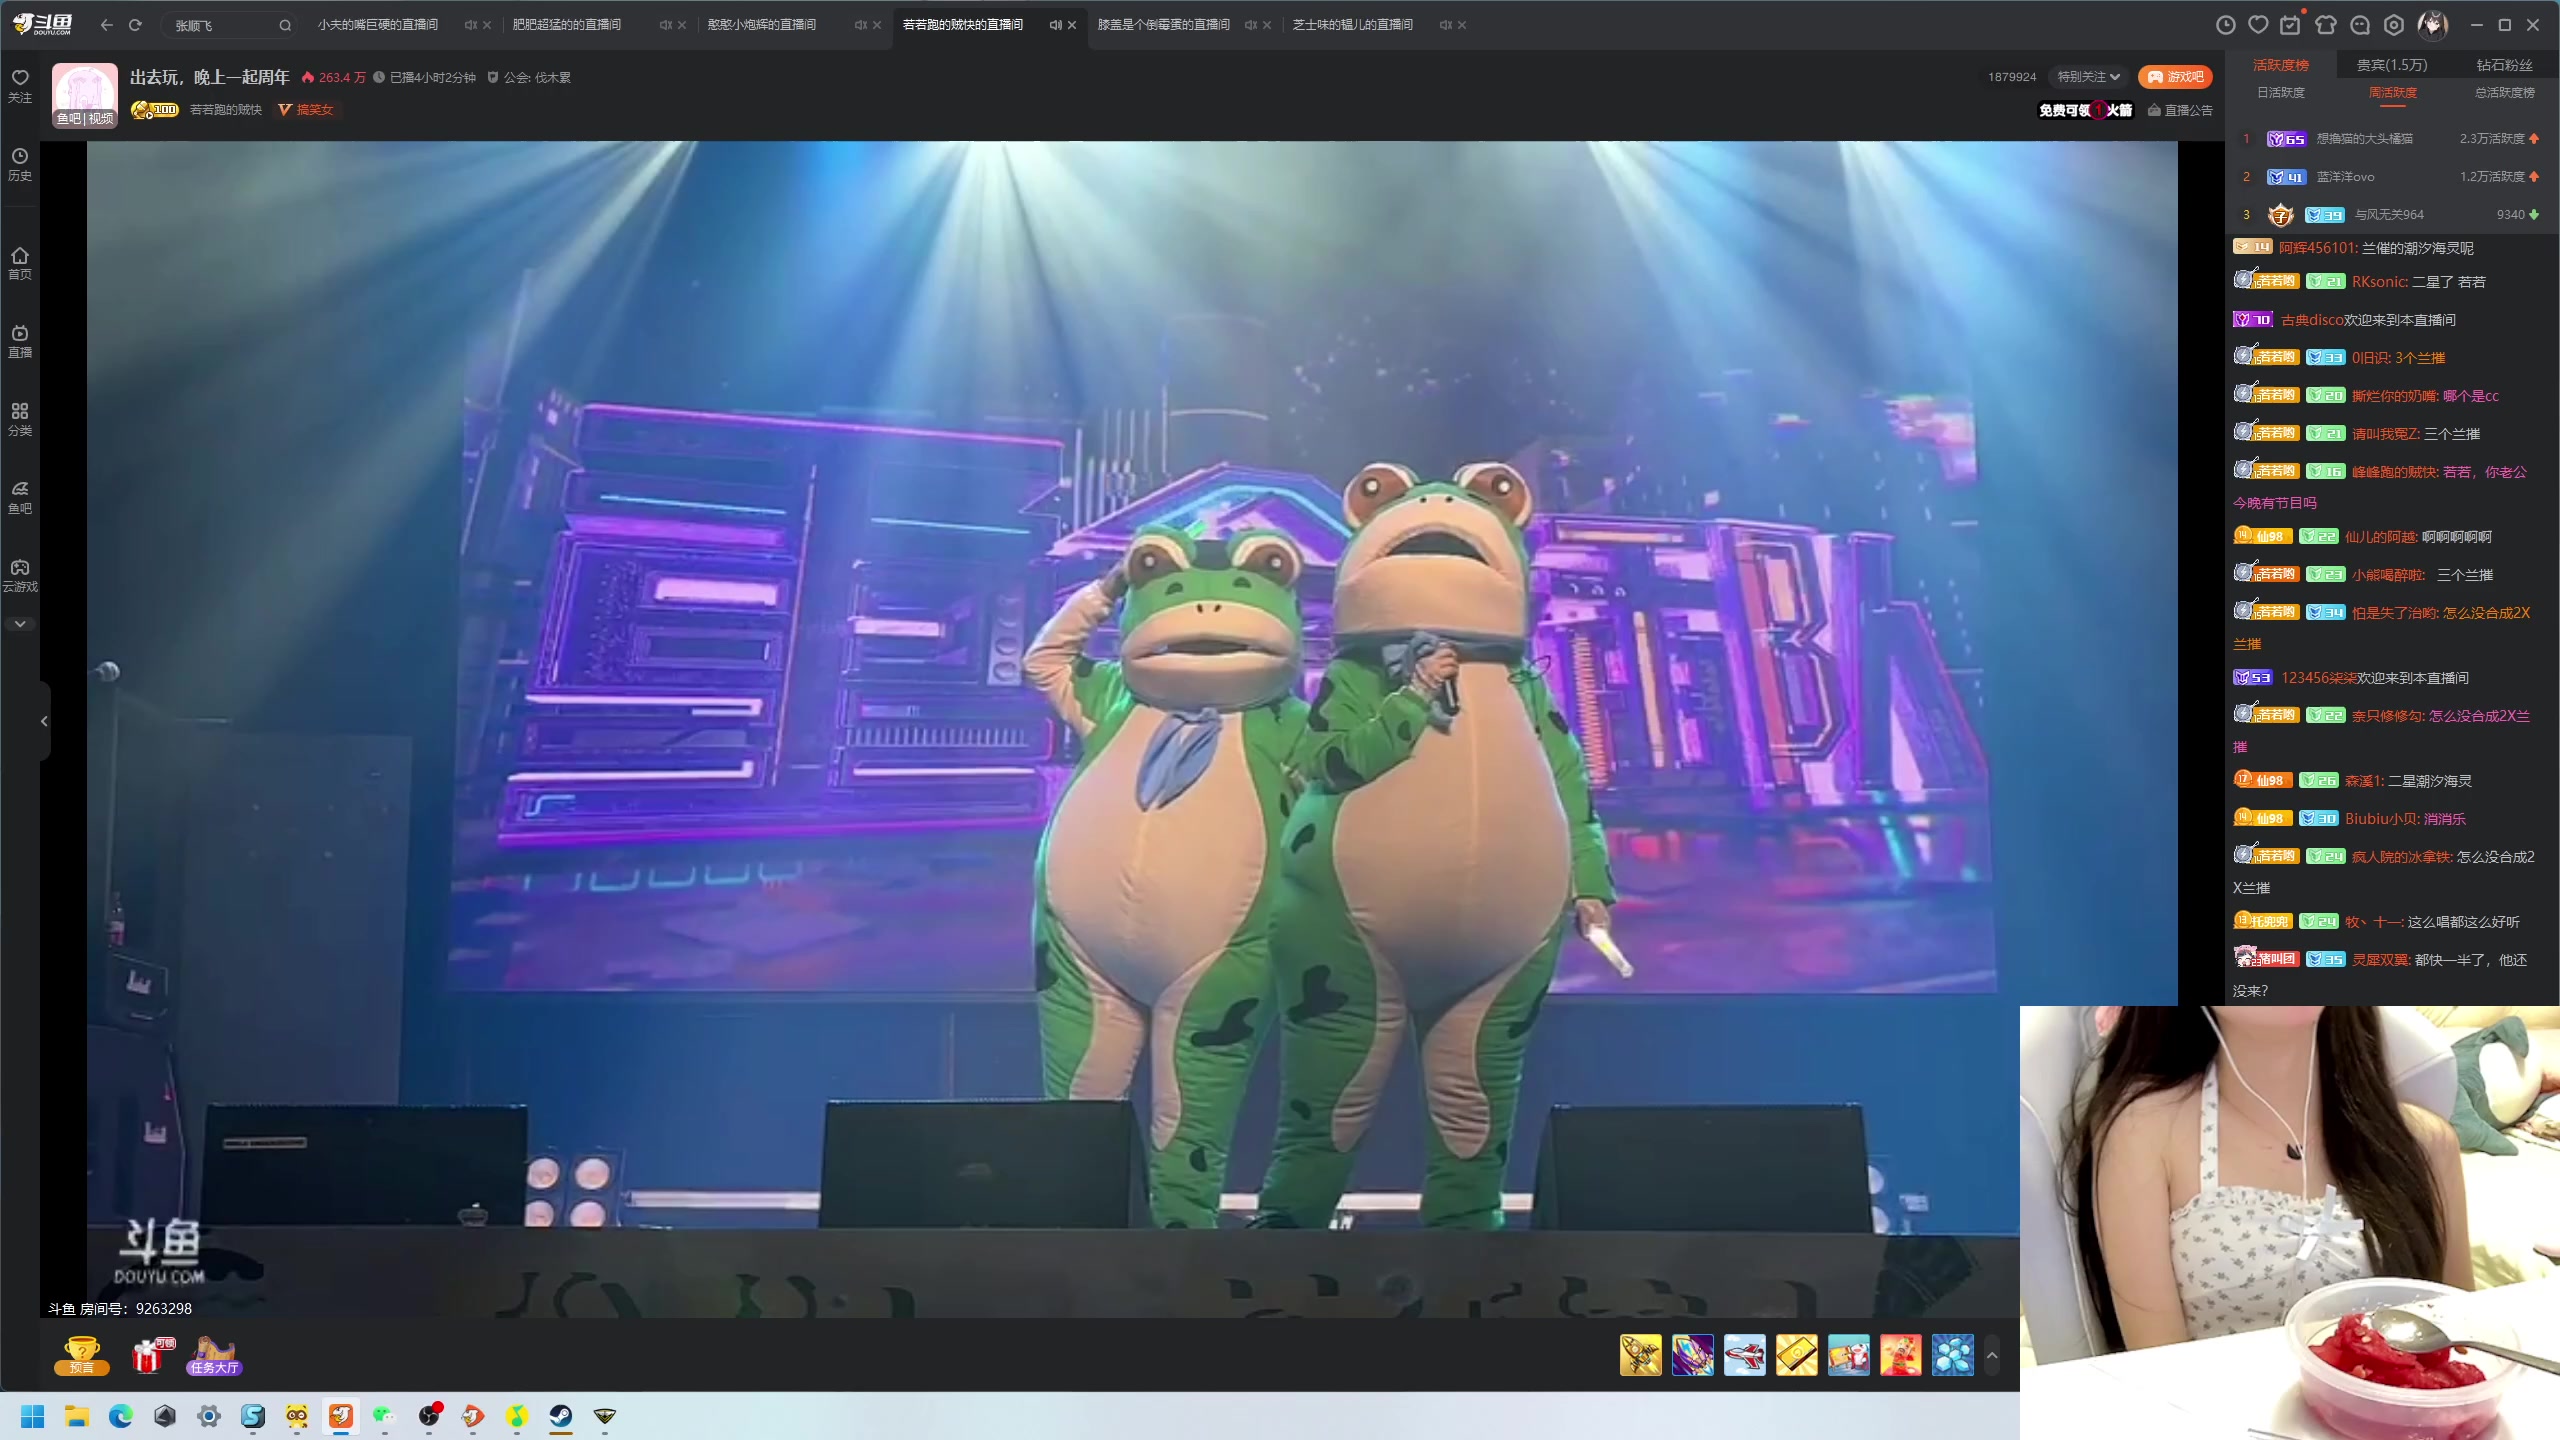Click rank 2 user 蓝洋洋ovo

2345,177
